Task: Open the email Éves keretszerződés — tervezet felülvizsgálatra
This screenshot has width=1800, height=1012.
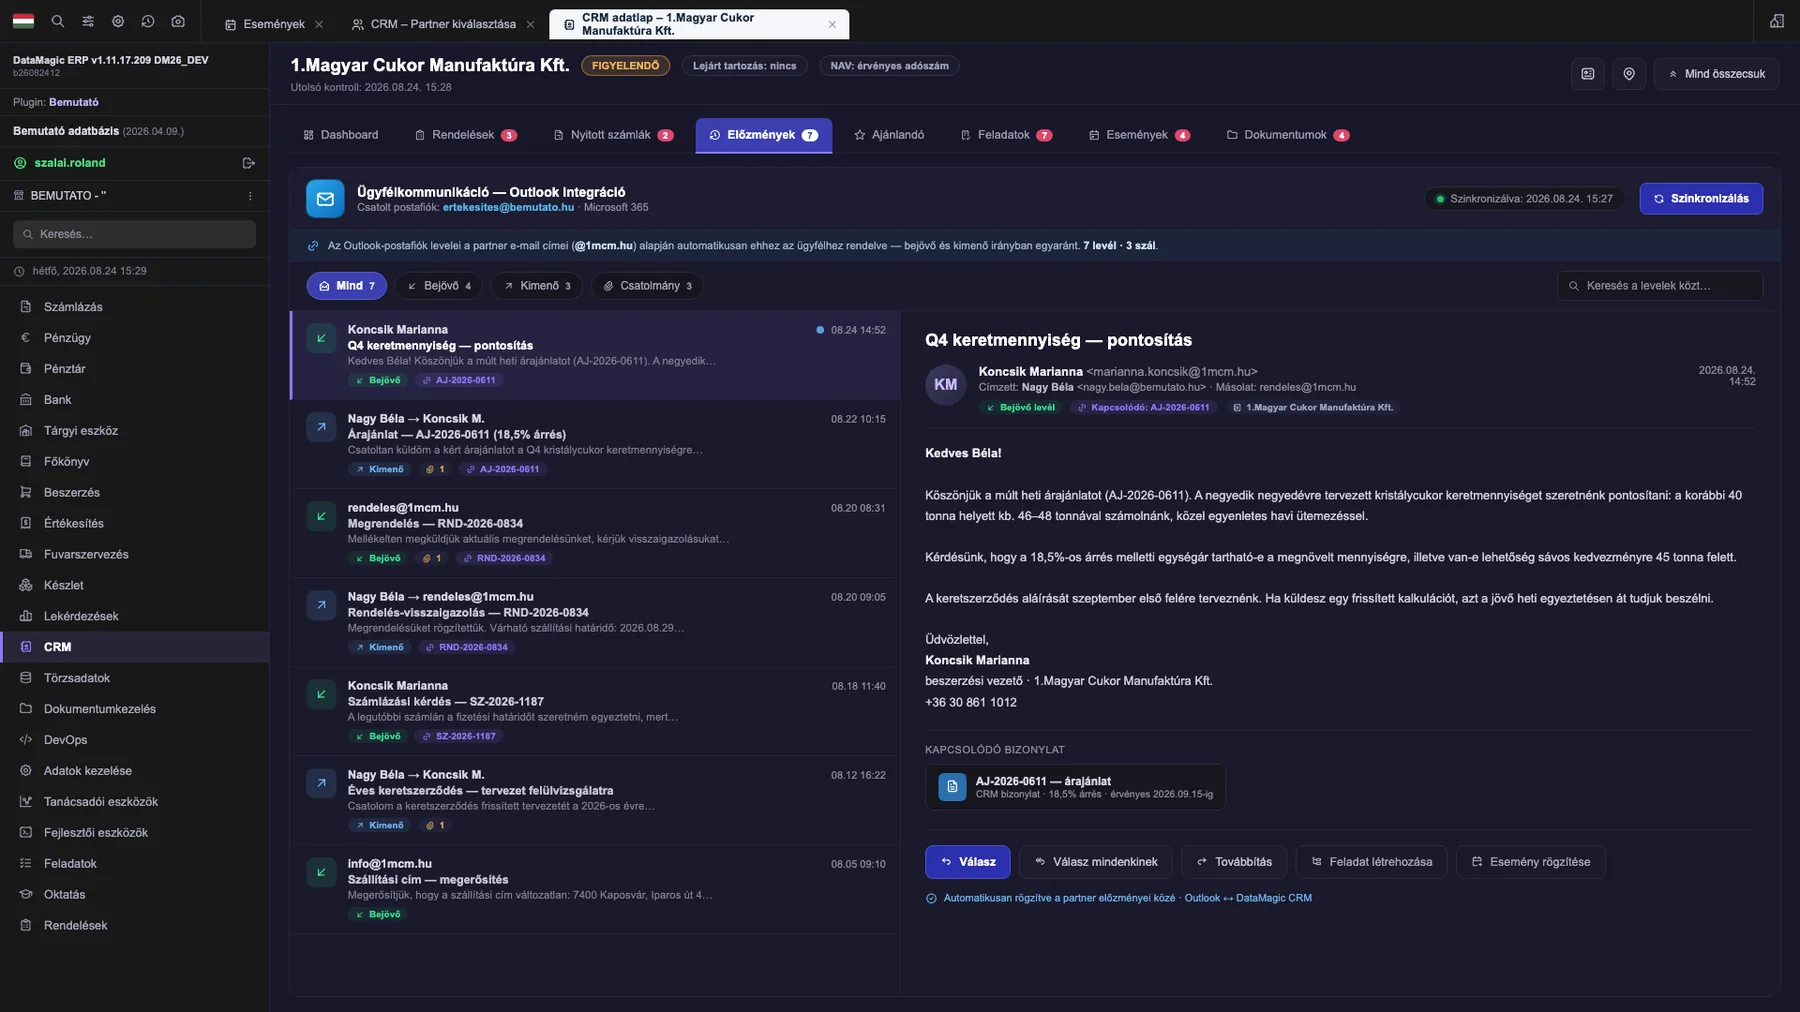Action: click(x=595, y=800)
